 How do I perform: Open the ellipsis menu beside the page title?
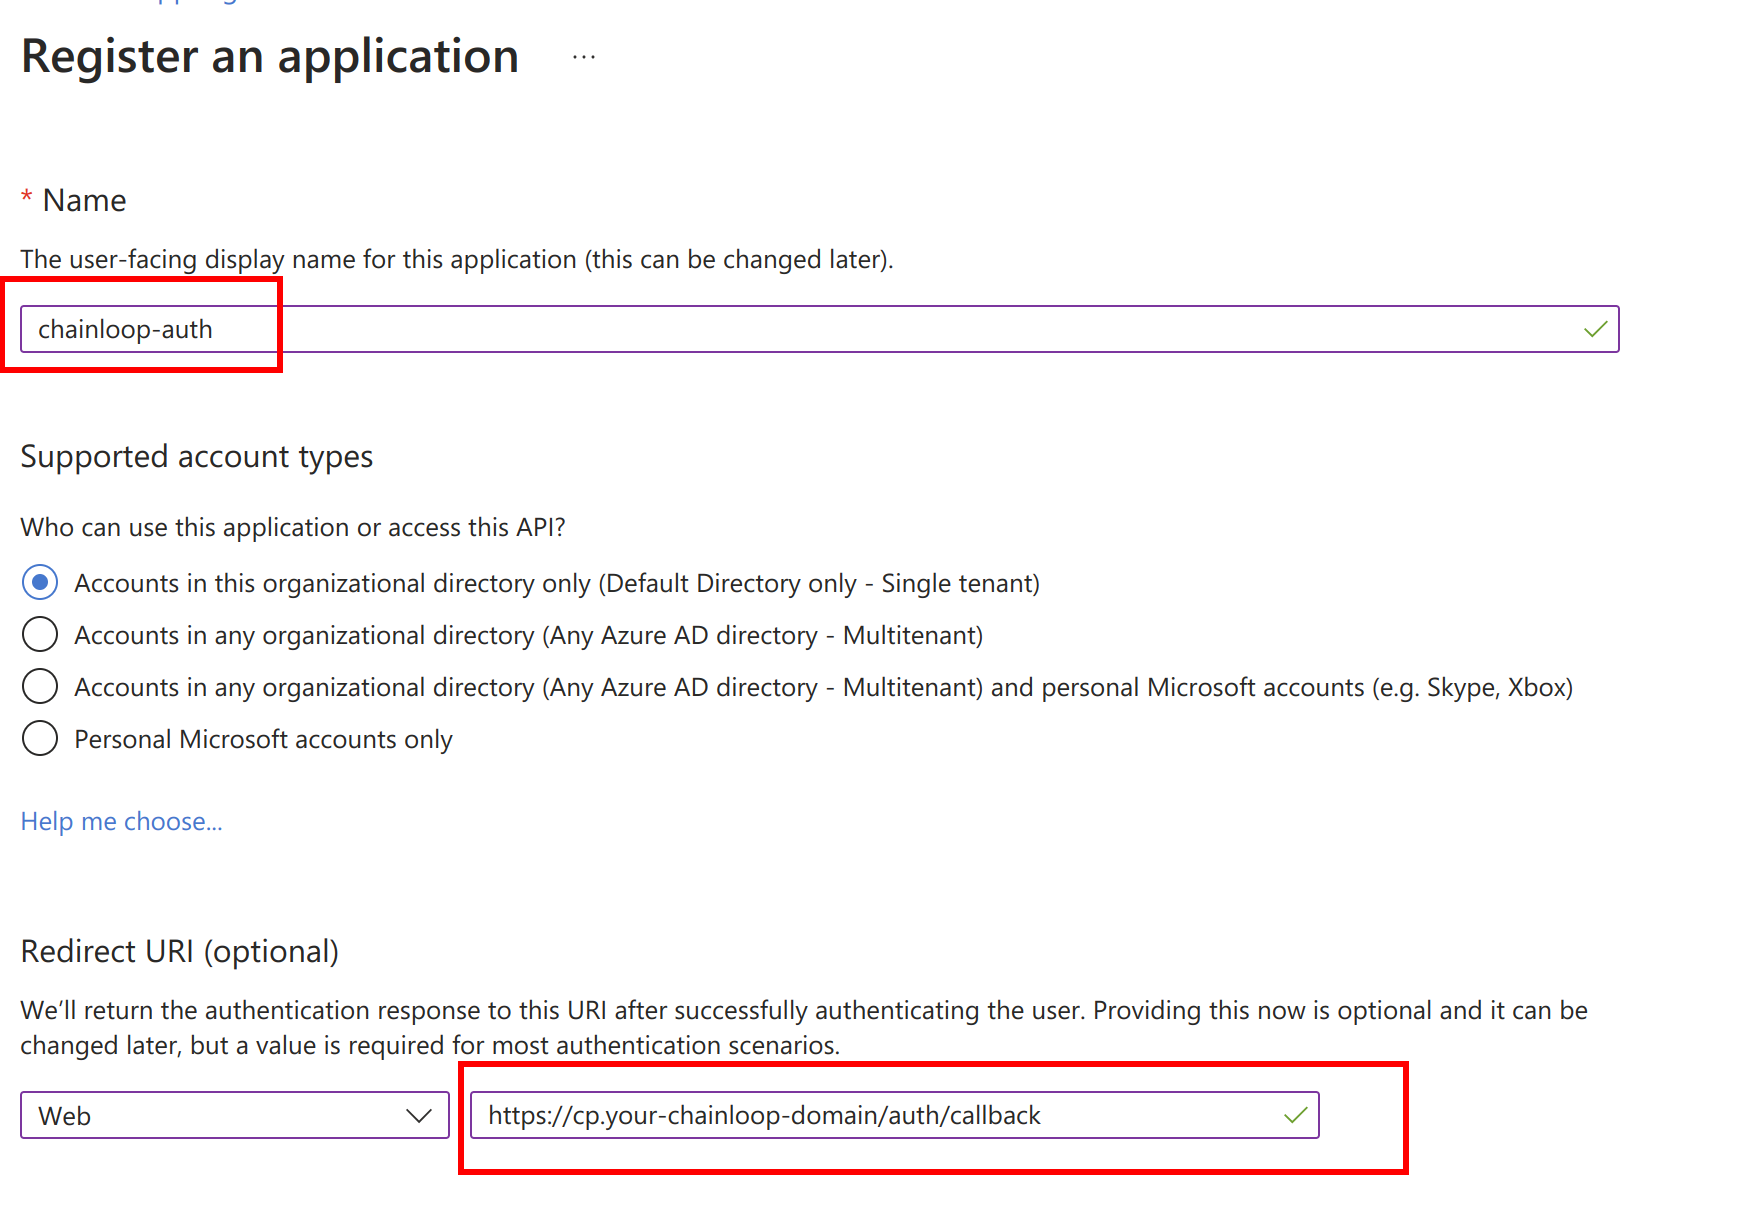click(x=583, y=56)
